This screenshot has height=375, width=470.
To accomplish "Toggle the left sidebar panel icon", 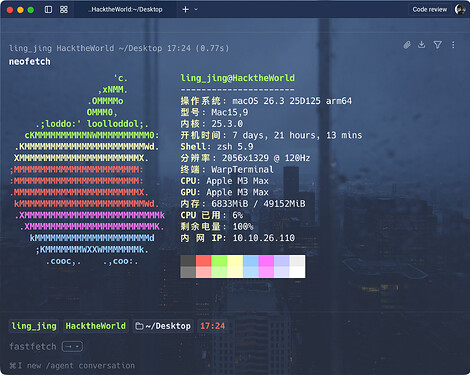I will tap(48, 10).
